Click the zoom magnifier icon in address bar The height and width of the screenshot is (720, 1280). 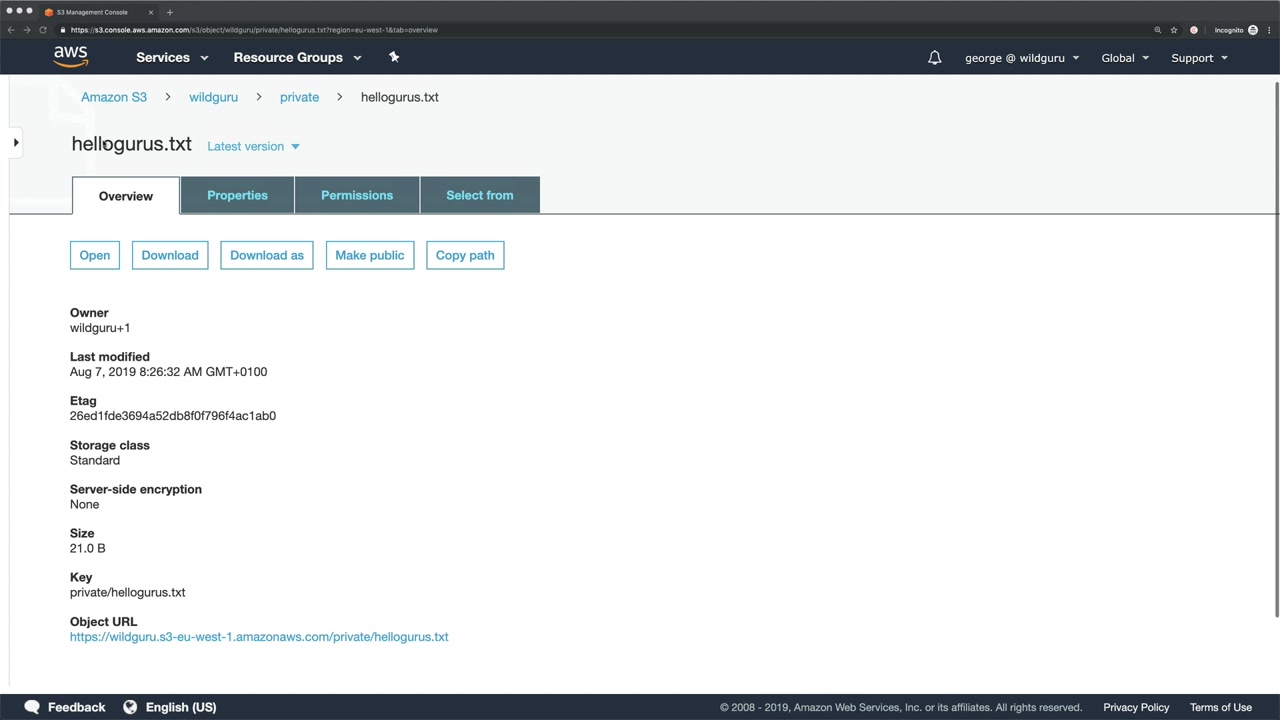pos(1158,30)
